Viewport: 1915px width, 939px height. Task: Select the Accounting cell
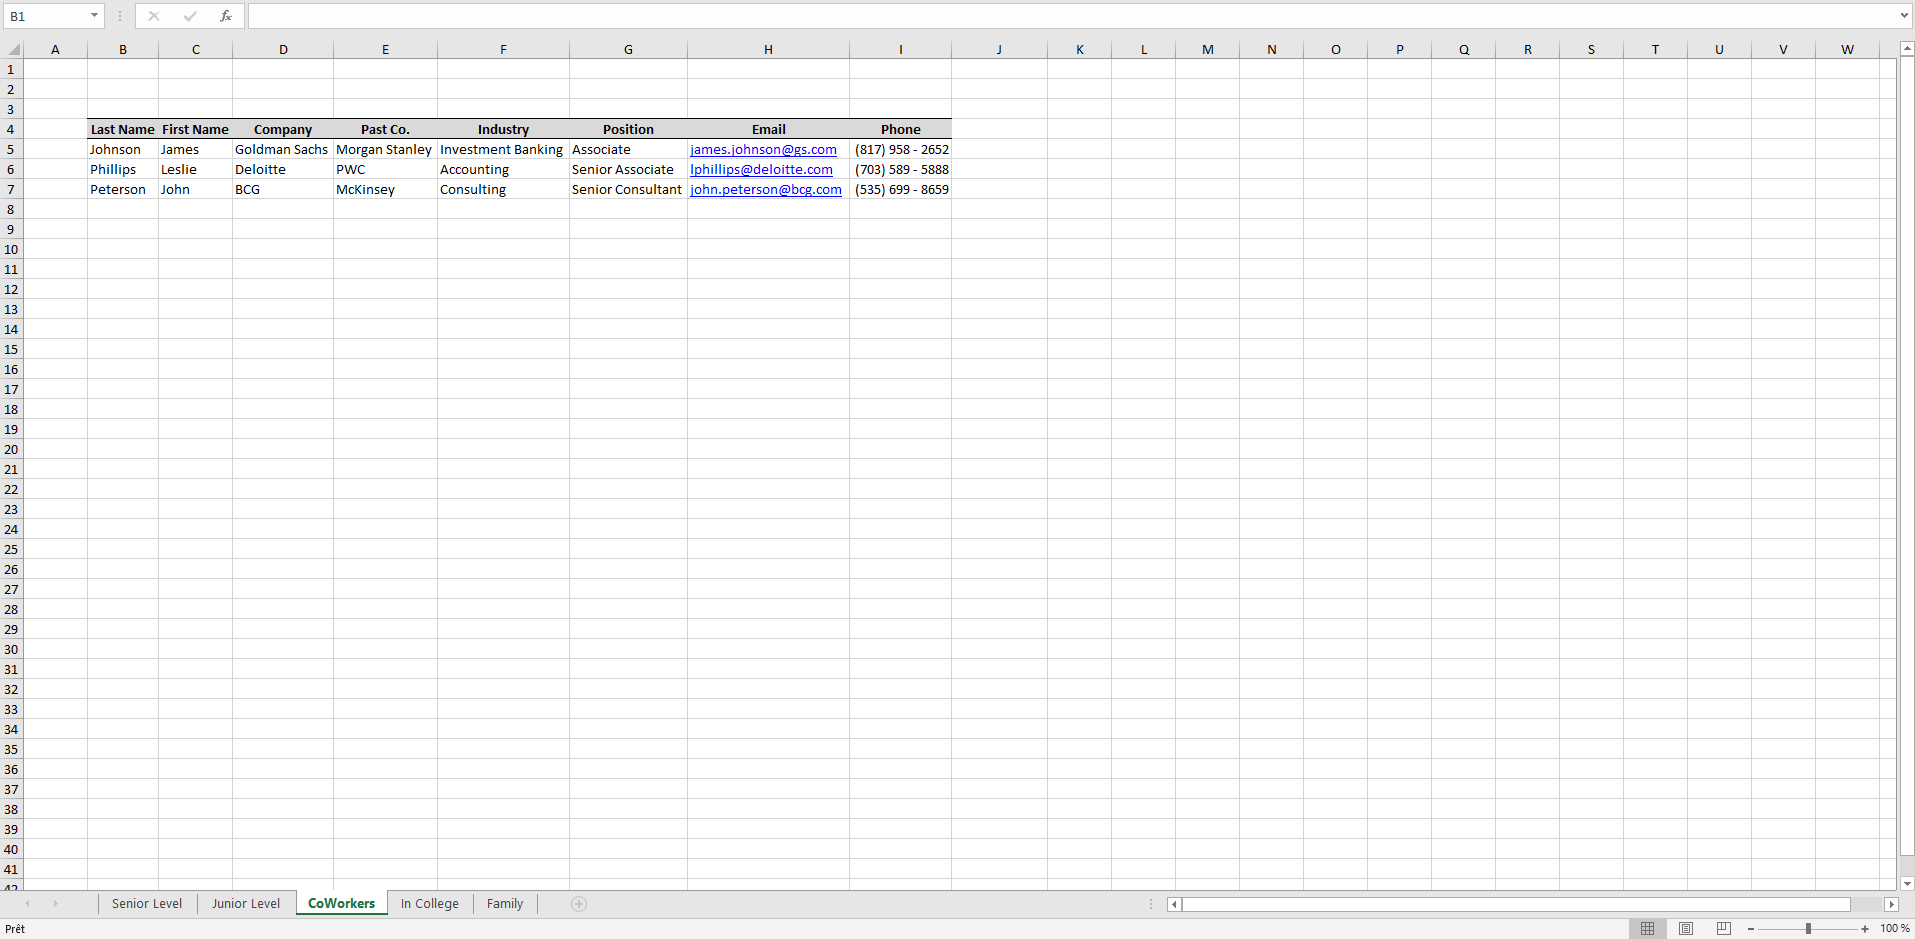503,169
